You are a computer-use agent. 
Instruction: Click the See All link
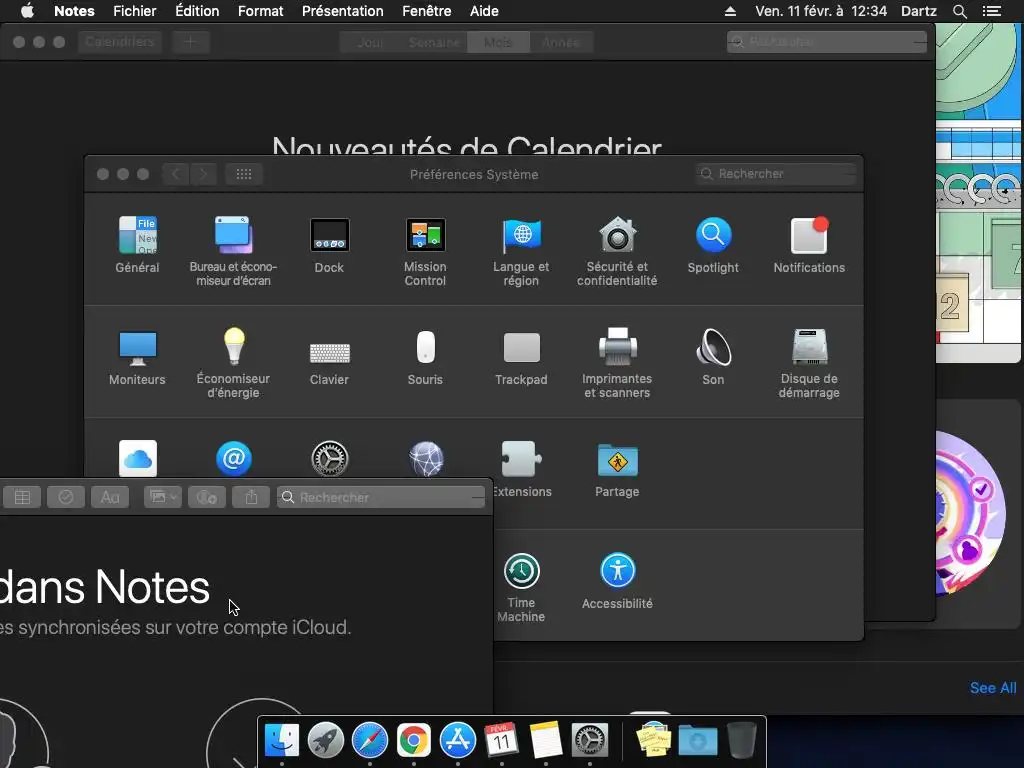993,688
